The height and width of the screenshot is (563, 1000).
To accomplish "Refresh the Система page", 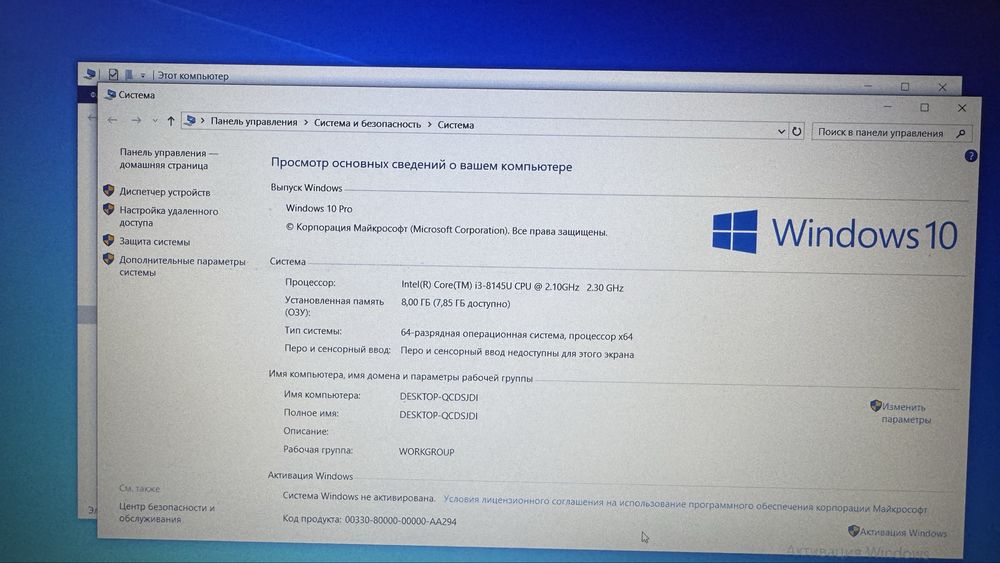I will click(x=797, y=131).
